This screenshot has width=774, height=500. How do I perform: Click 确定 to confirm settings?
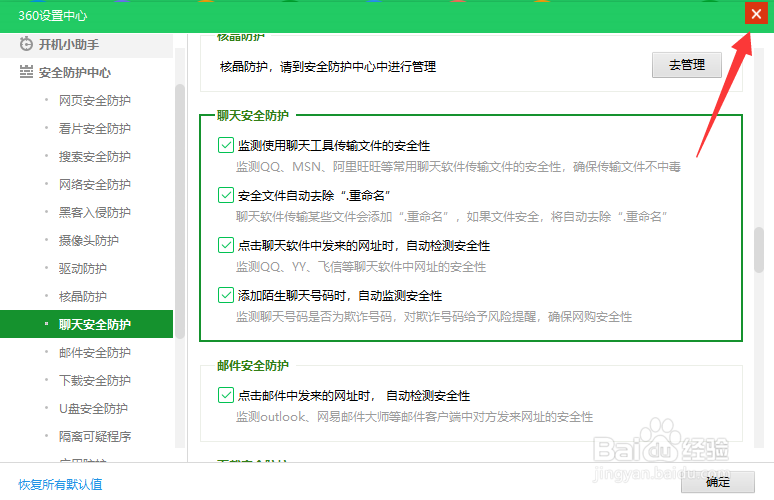(718, 482)
